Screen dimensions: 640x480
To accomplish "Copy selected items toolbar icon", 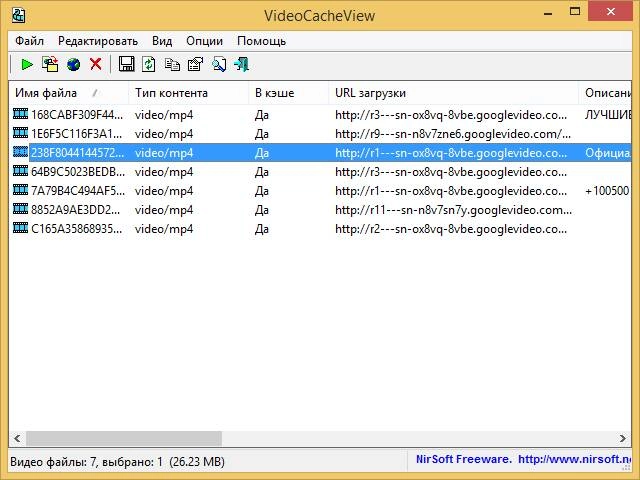I will click(172, 64).
